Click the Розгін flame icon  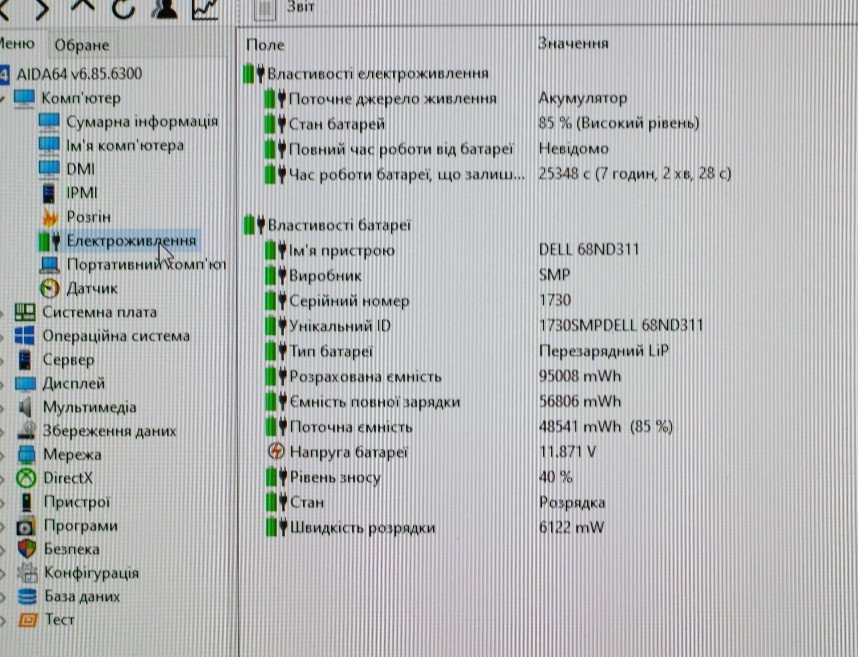48,217
